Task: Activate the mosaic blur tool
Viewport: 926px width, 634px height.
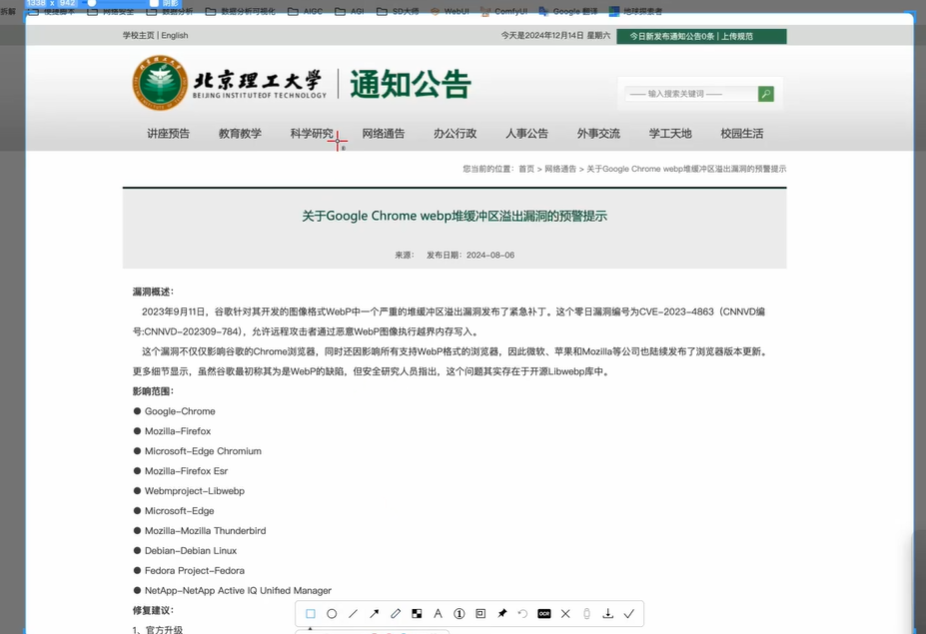Action: pos(417,614)
